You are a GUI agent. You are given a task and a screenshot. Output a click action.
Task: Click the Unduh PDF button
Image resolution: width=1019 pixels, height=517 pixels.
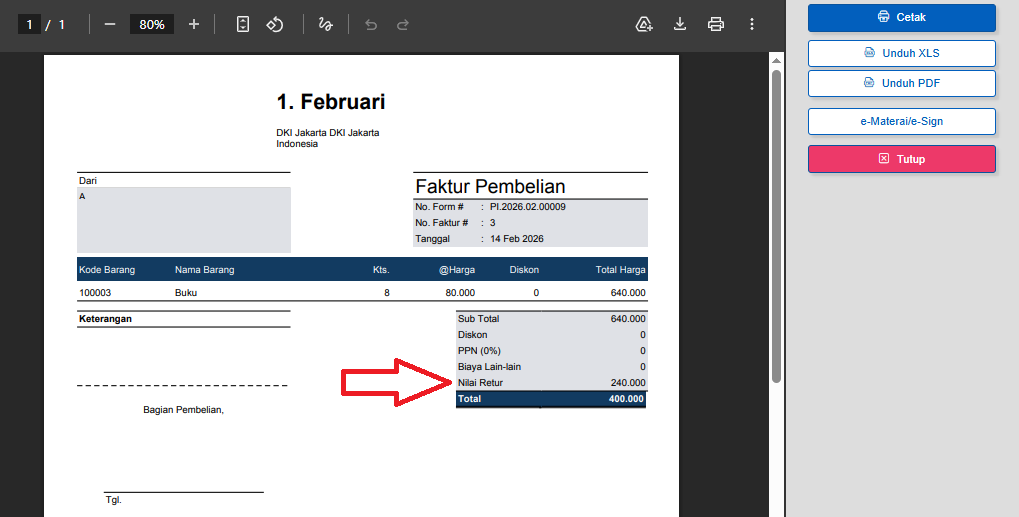(901, 83)
